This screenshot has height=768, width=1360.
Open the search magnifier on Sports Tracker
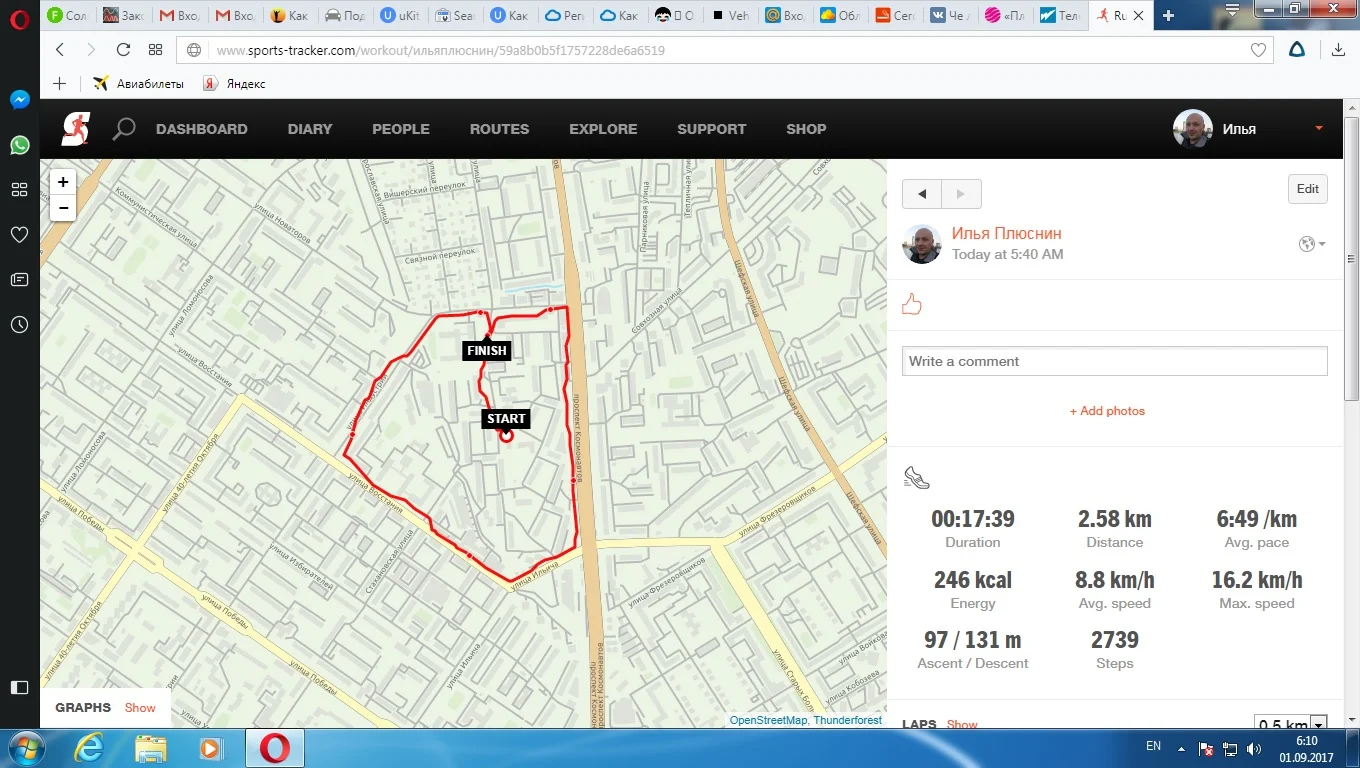click(124, 129)
